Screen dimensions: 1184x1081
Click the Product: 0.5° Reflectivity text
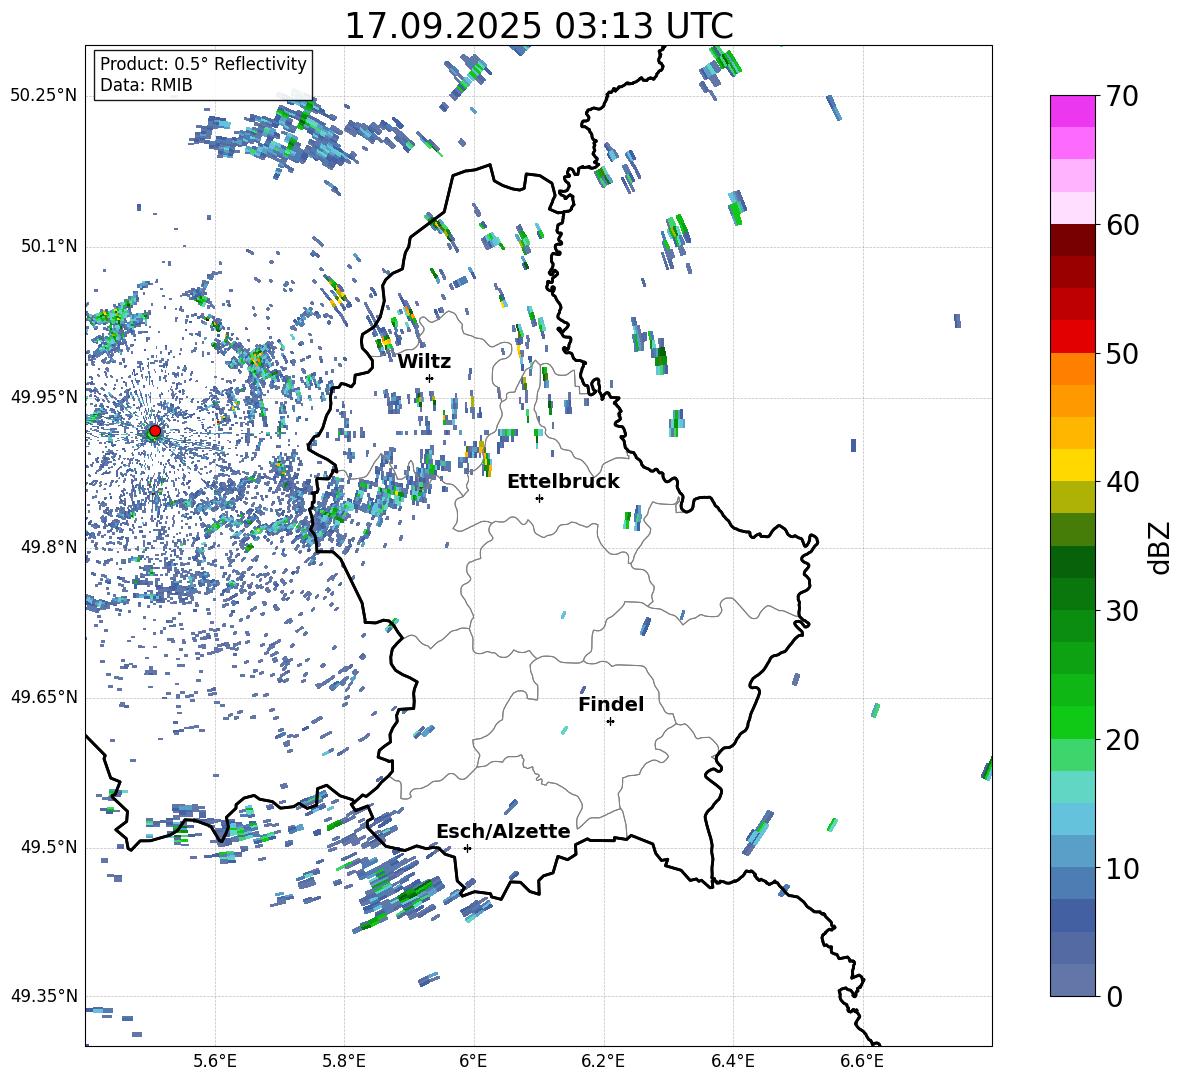[x=203, y=64]
